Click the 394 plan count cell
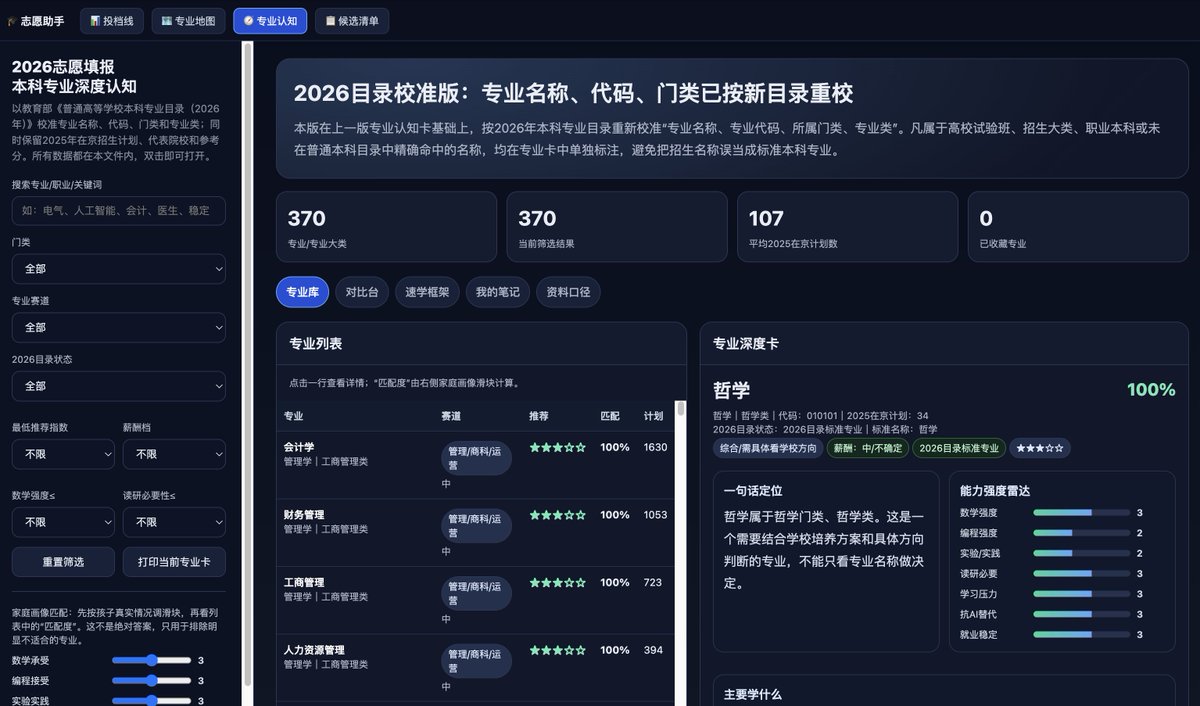 pyautogui.click(x=653, y=650)
